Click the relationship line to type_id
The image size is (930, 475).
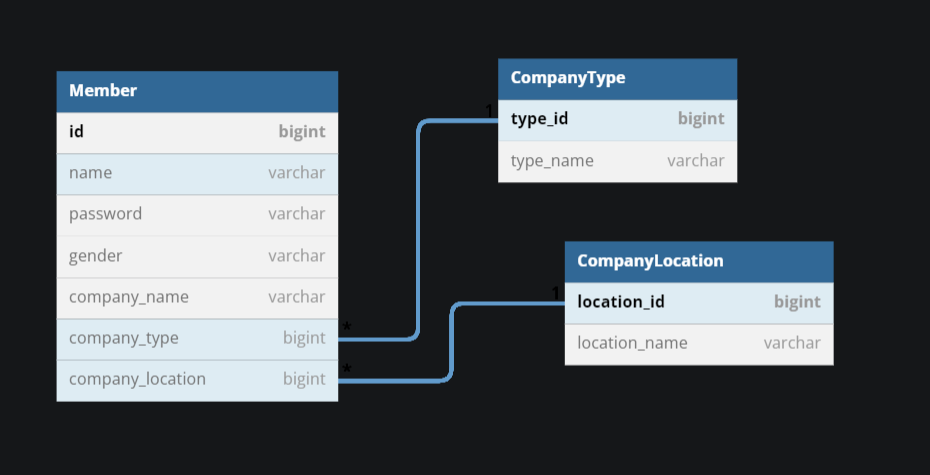tap(419, 230)
